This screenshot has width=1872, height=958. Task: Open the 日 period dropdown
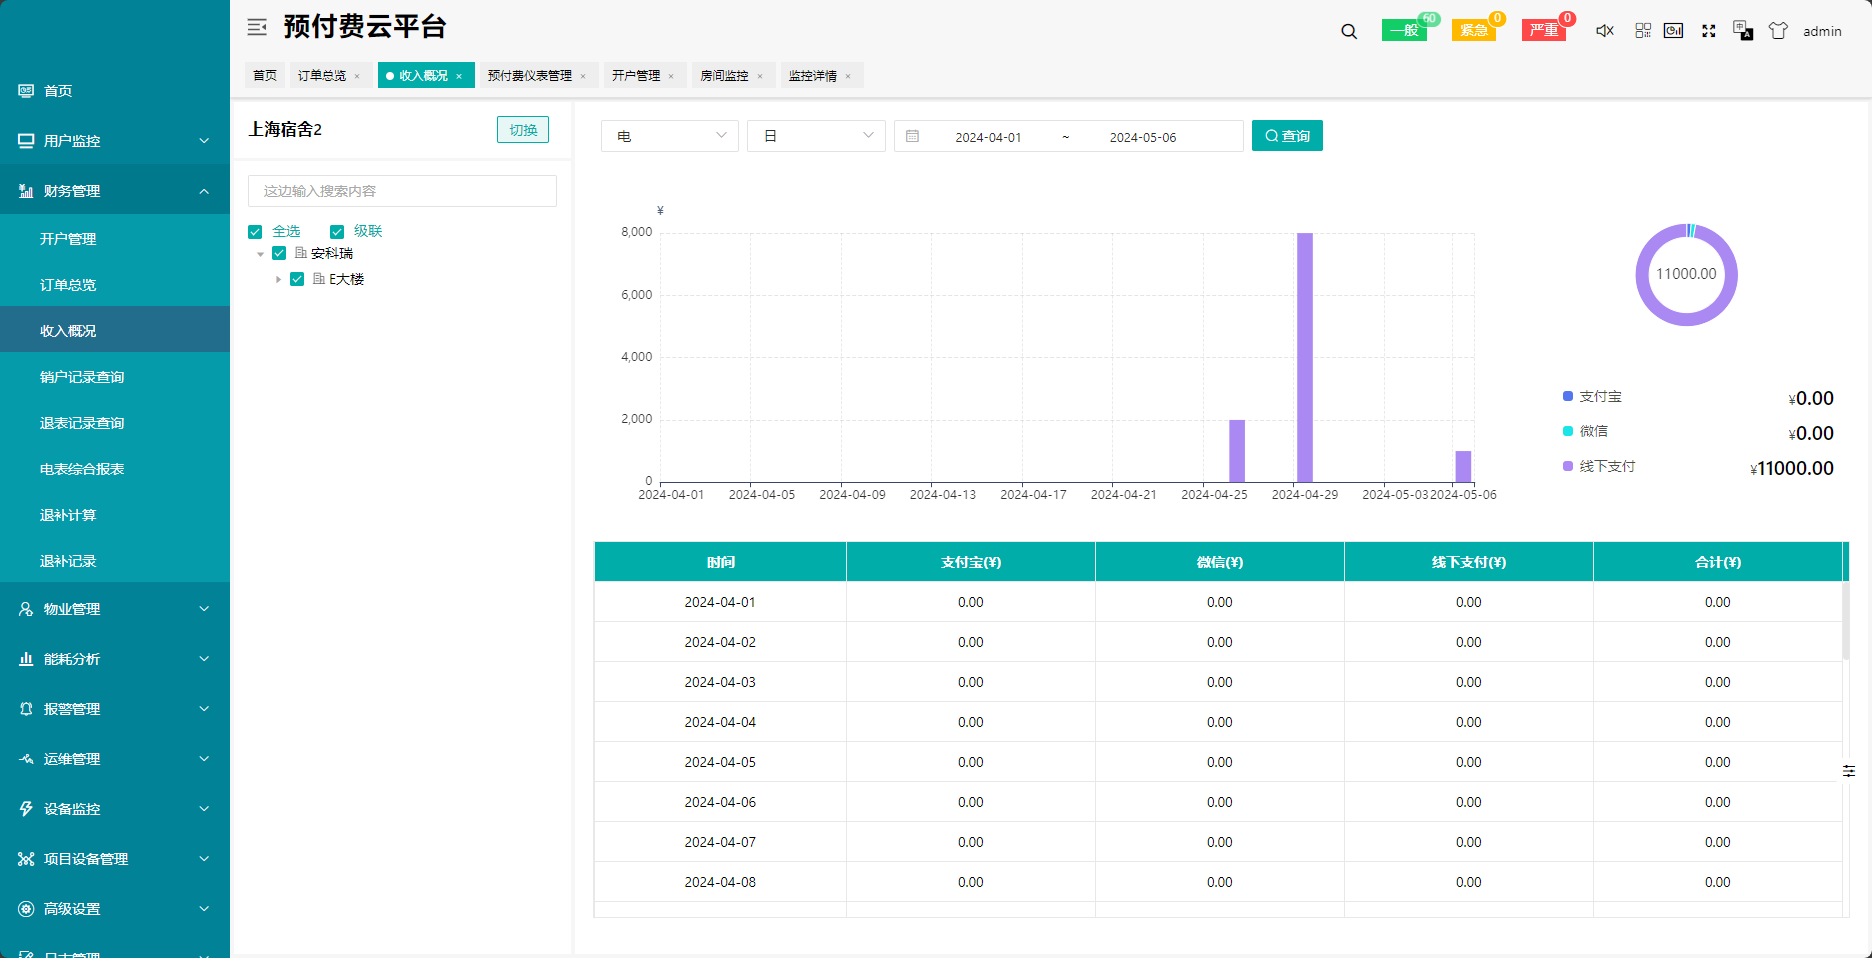(x=816, y=136)
